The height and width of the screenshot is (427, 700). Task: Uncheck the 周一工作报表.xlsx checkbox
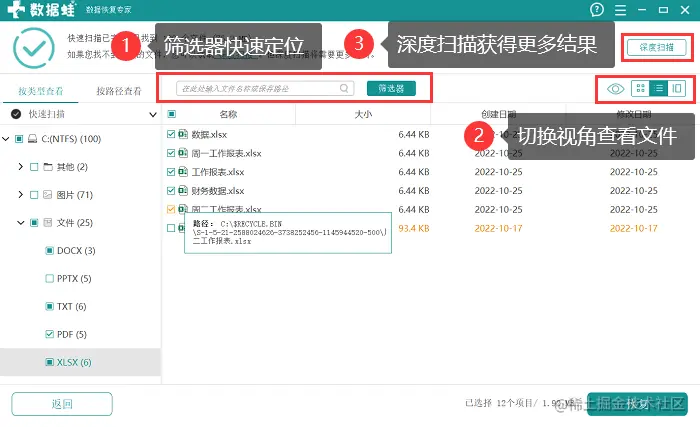tap(171, 153)
